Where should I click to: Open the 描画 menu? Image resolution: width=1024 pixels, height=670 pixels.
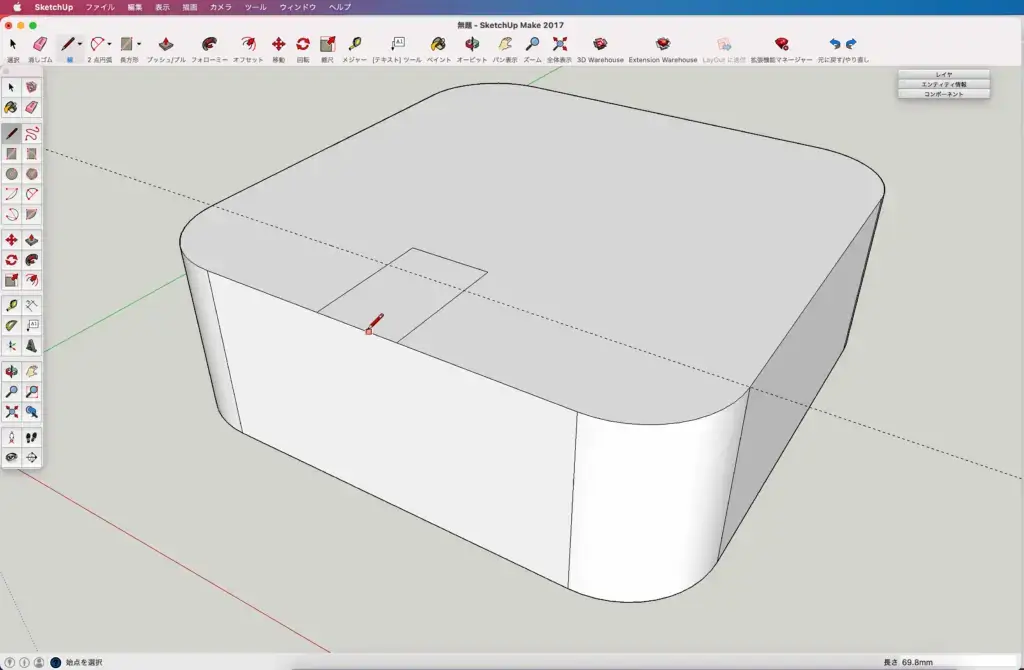click(x=189, y=7)
